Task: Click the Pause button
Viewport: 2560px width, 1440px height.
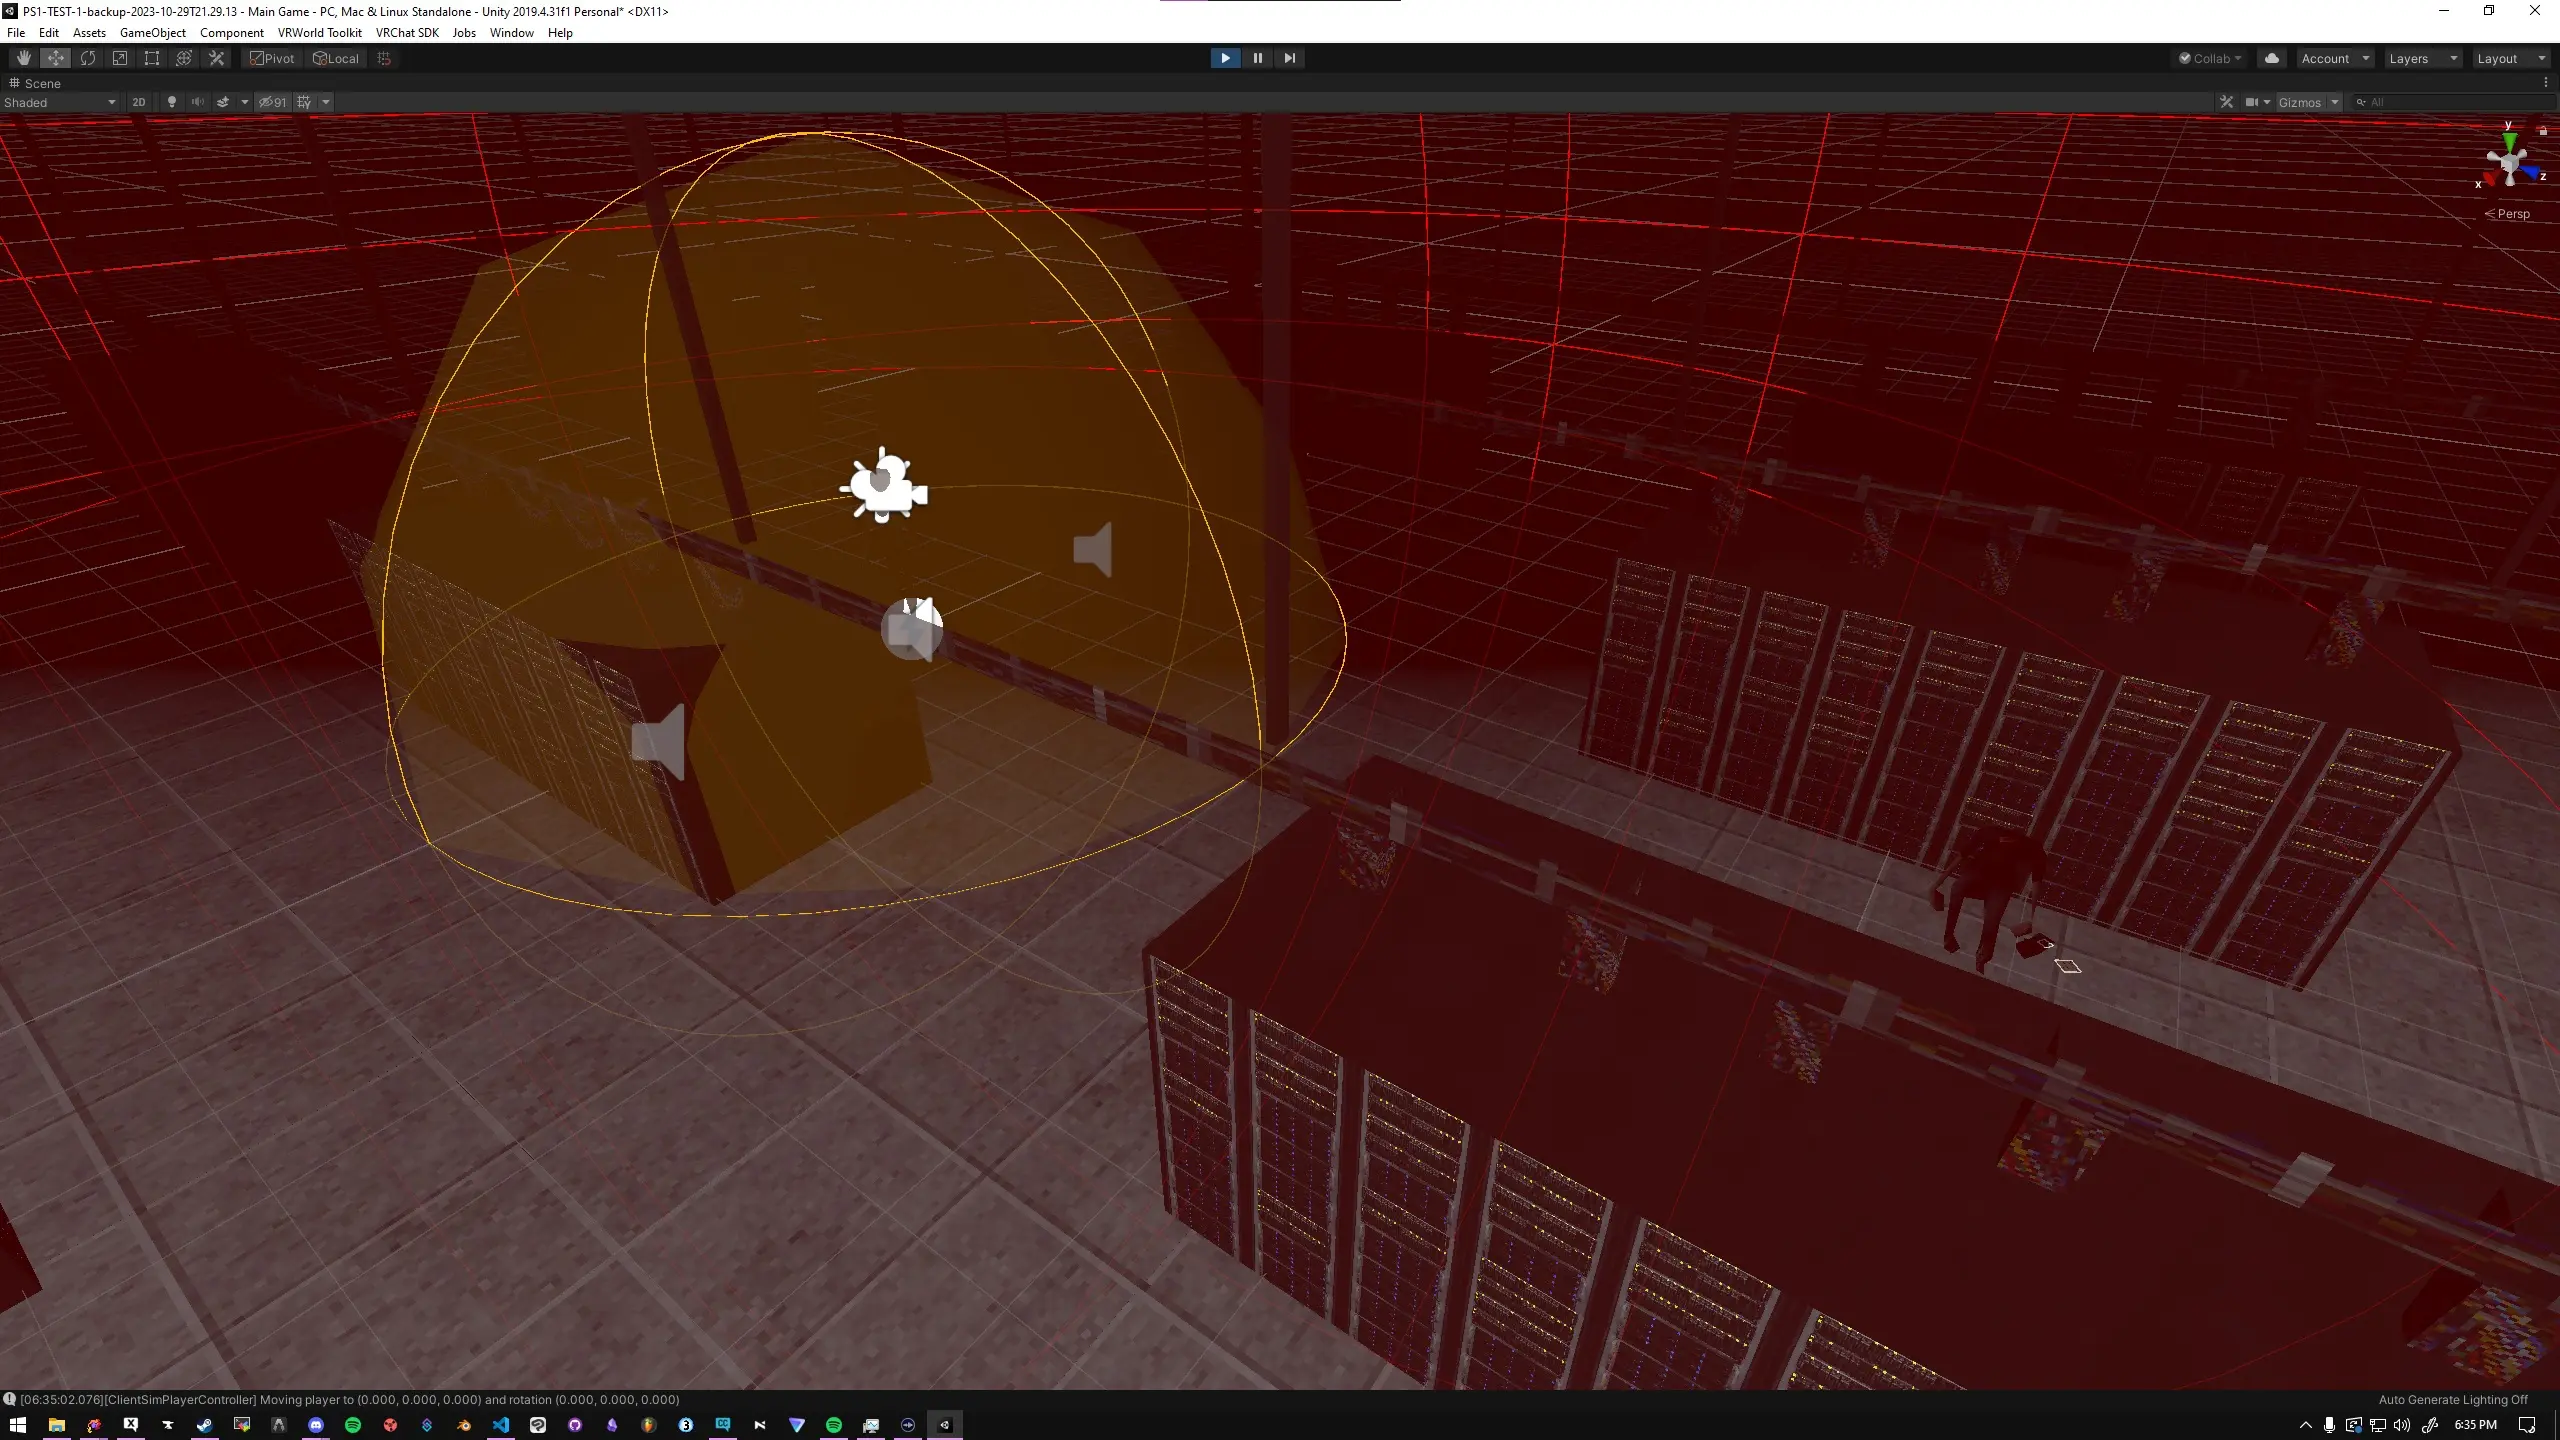Action: (x=1258, y=58)
